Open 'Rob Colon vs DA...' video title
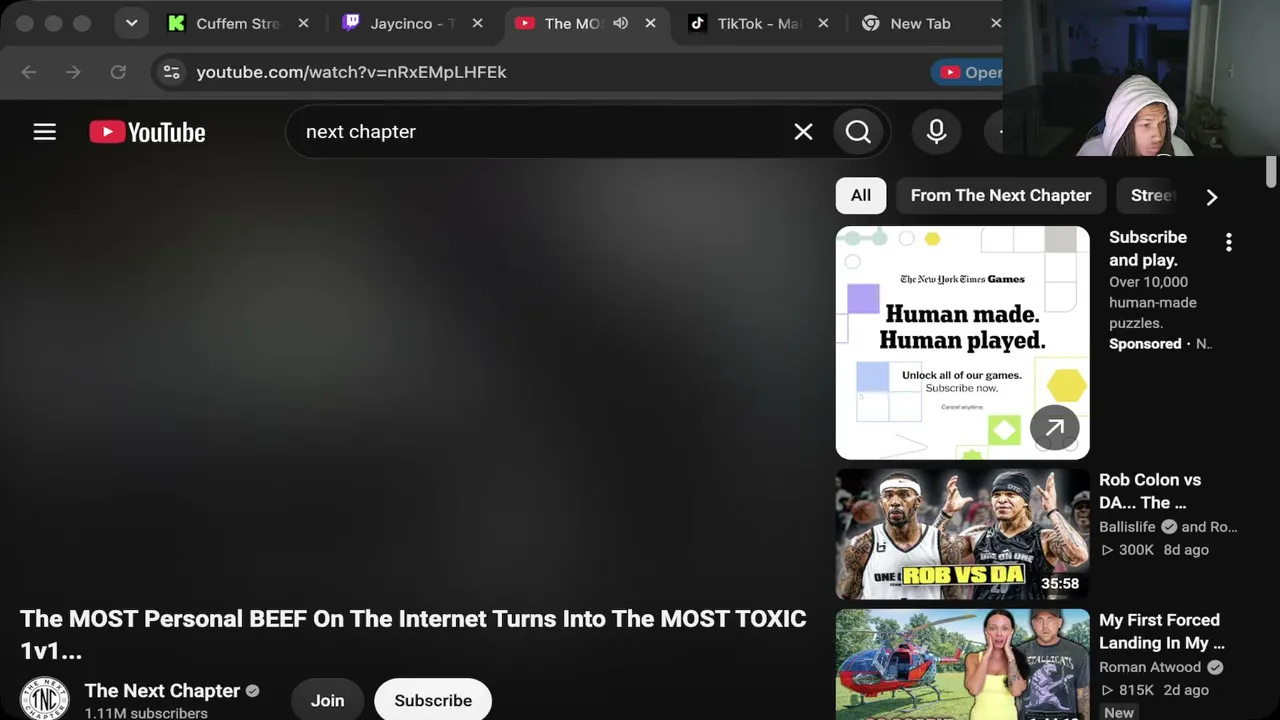Viewport: 1280px width, 720px height. point(1150,491)
